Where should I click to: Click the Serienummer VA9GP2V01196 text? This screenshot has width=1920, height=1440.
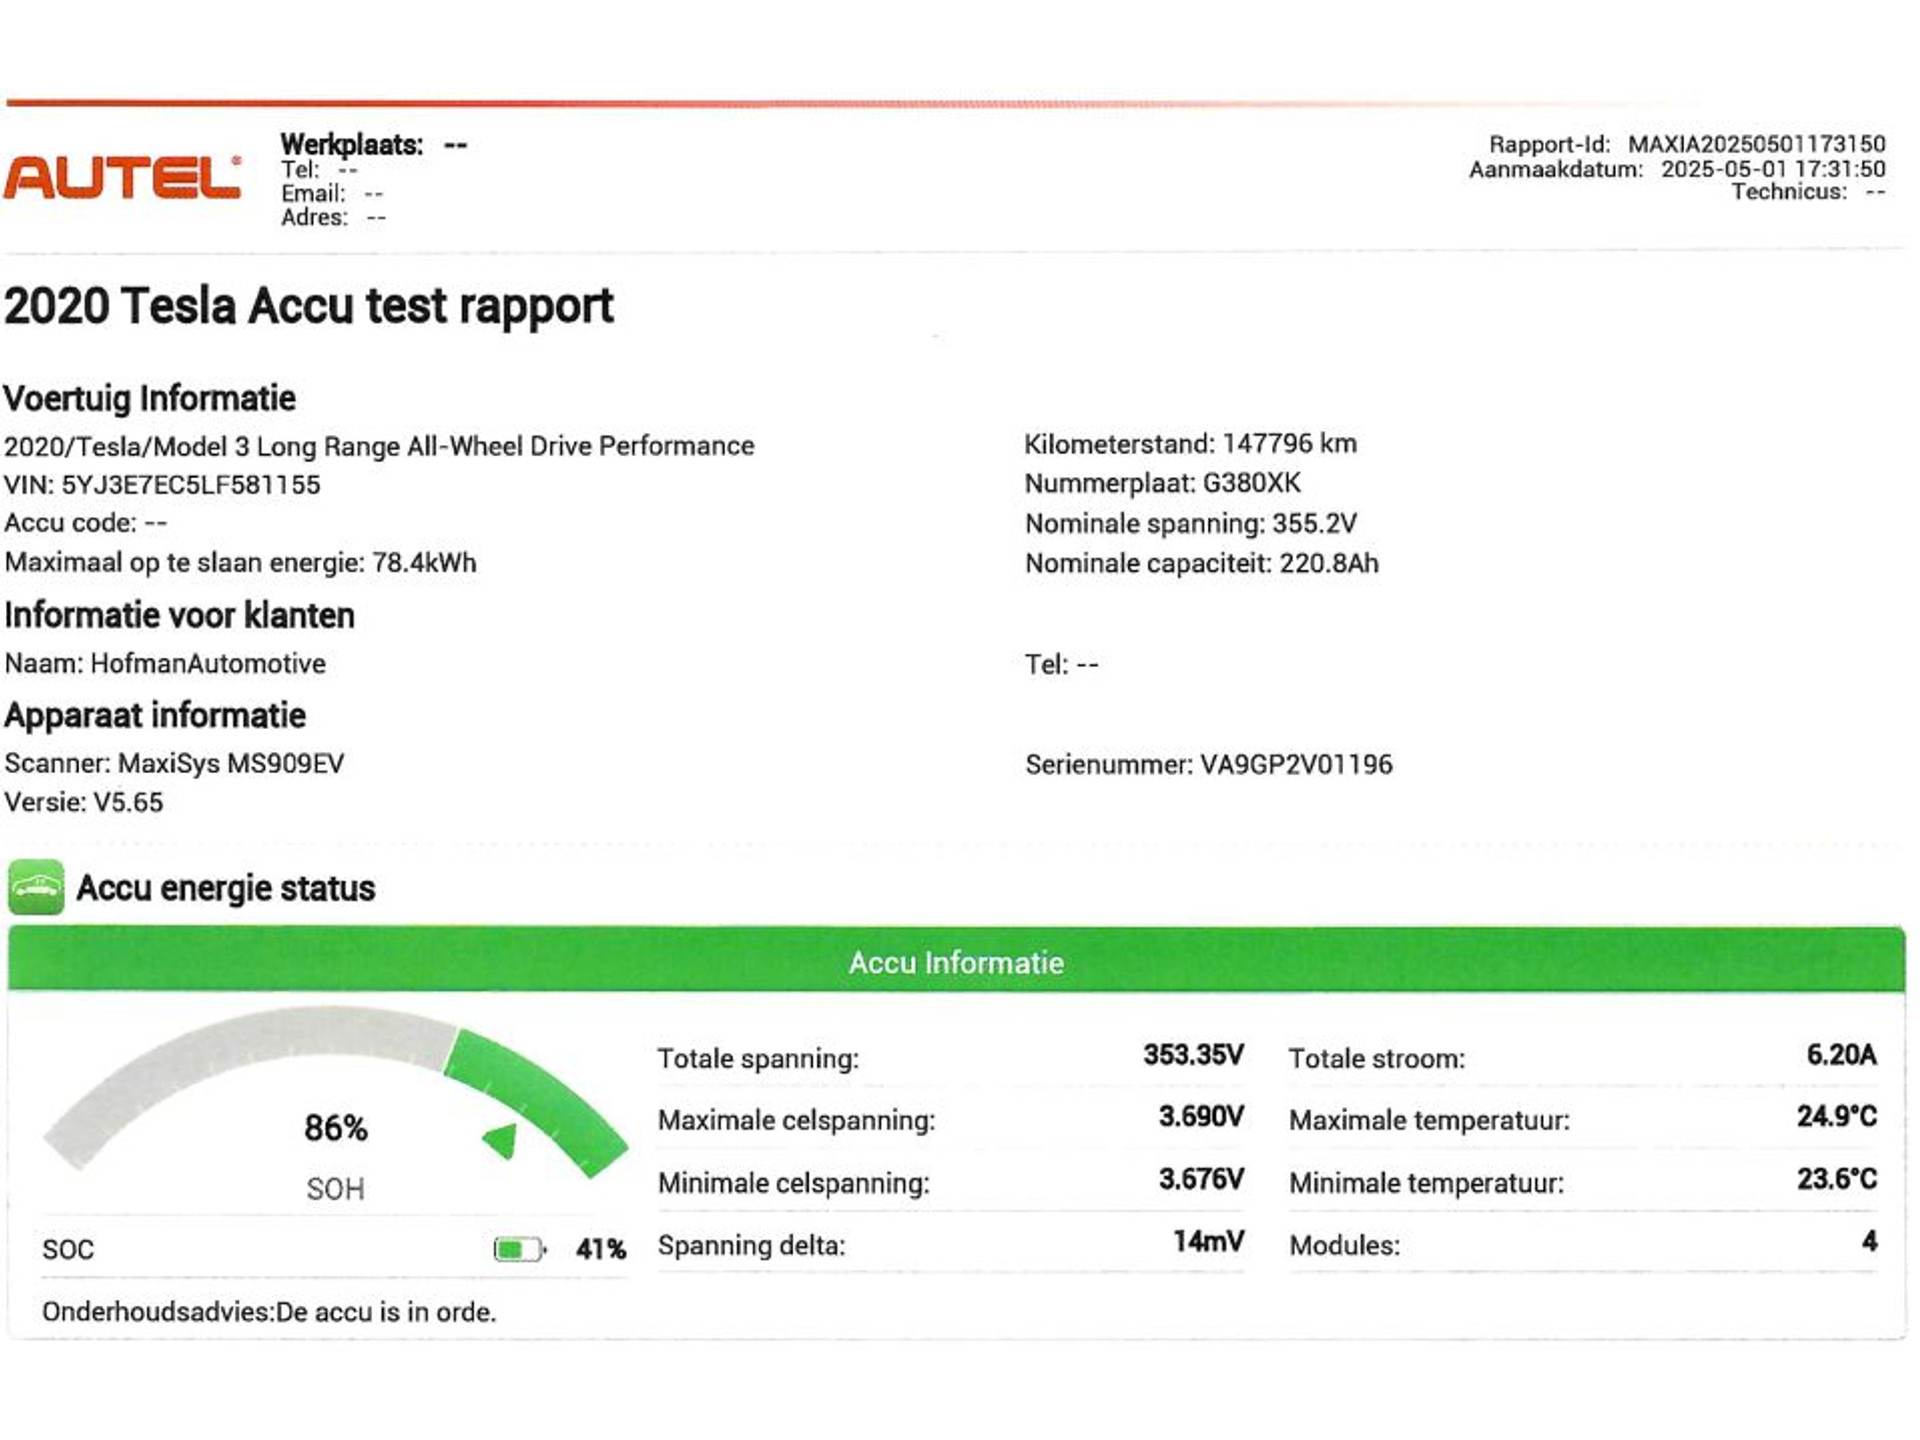[x=1208, y=765]
